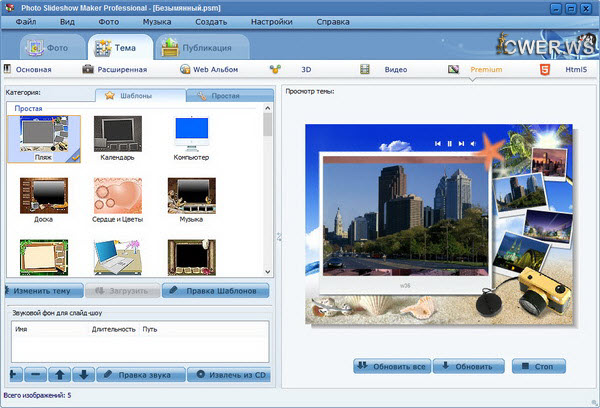This screenshot has width=600, height=408.
Task: Mute preview with the speaker icon
Action: tap(473, 144)
